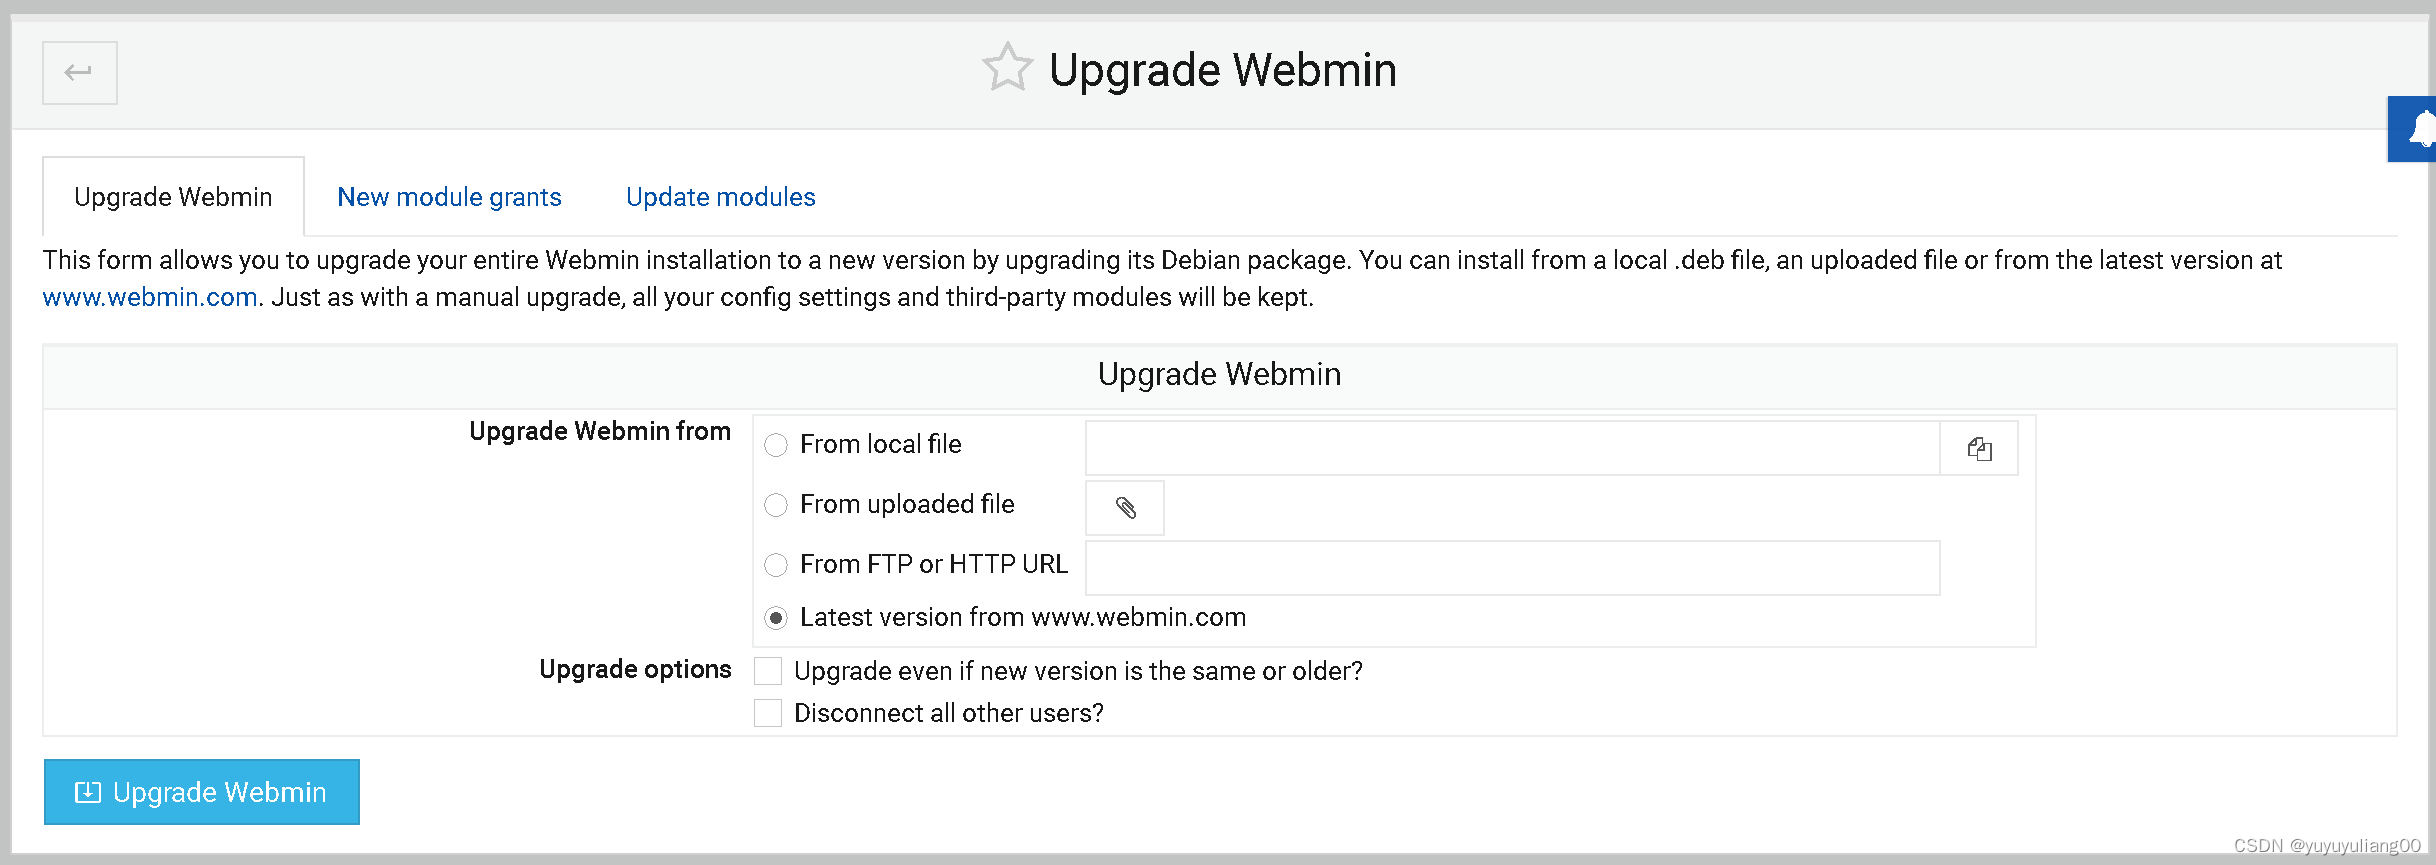2436x865 pixels.
Task: Click the FTP or HTTP URL input field
Action: point(1510,567)
